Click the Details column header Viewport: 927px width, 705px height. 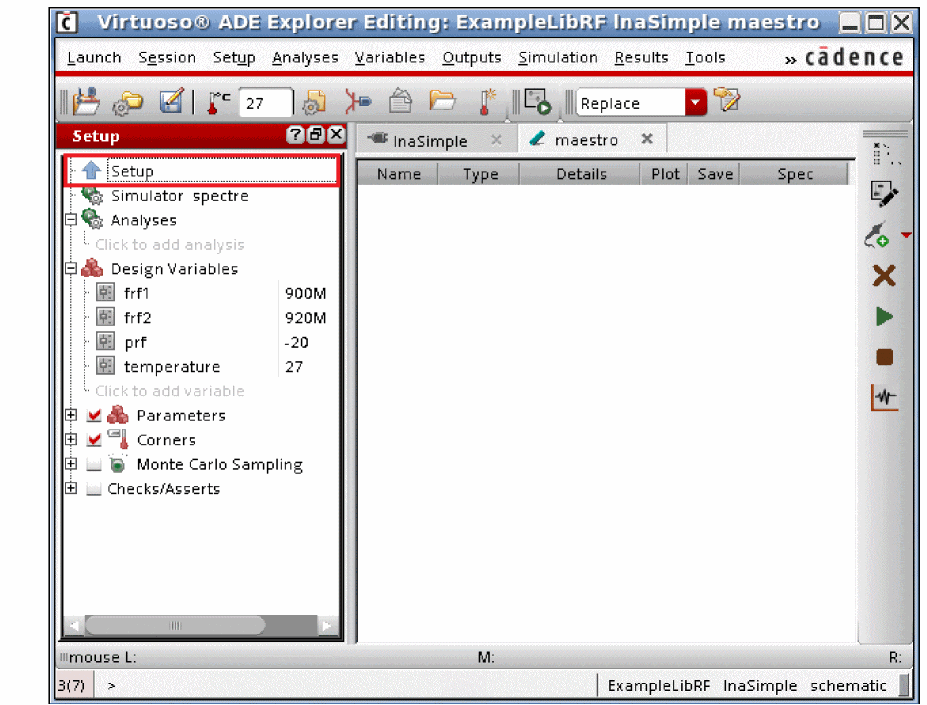coord(581,174)
